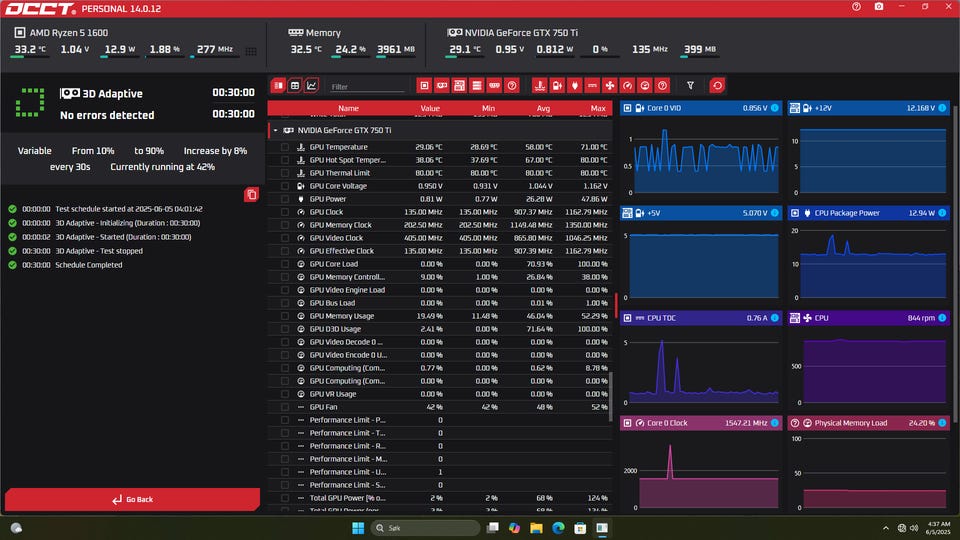The height and width of the screenshot is (540, 960).
Task: Check the GPU Memory Usage checkbox
Action: coord(285,316)
